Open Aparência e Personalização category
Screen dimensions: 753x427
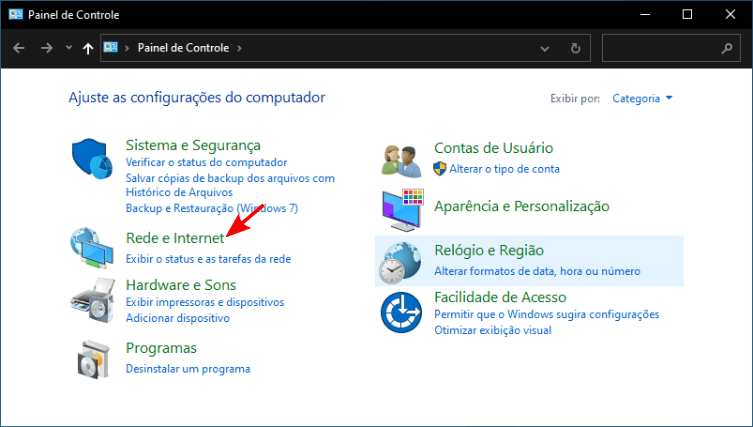[x=522, y=207]
